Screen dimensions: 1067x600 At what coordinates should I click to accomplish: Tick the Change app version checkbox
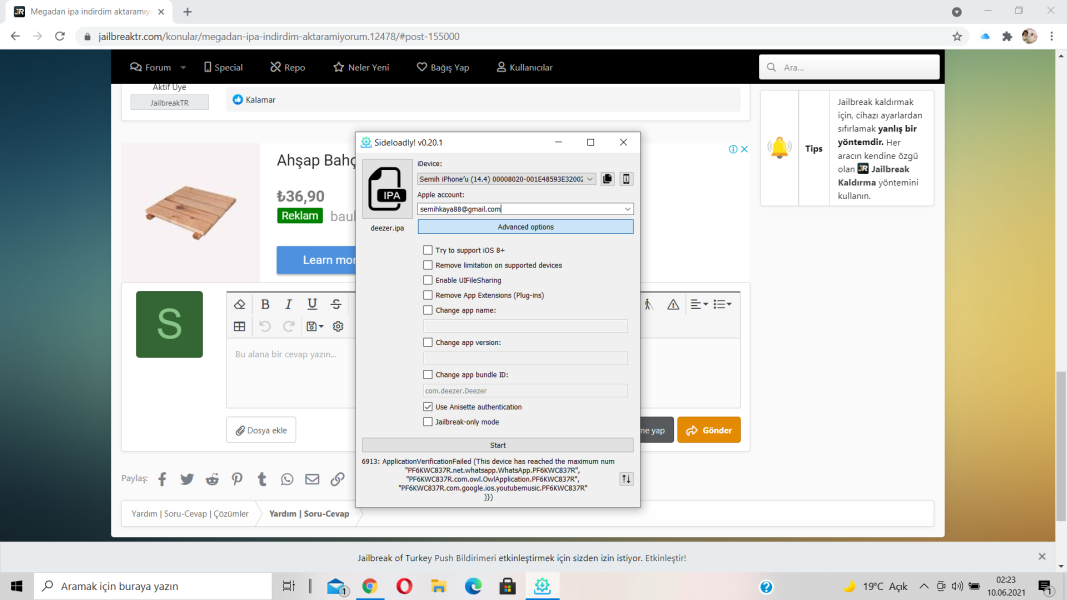(x=428, y=342)
